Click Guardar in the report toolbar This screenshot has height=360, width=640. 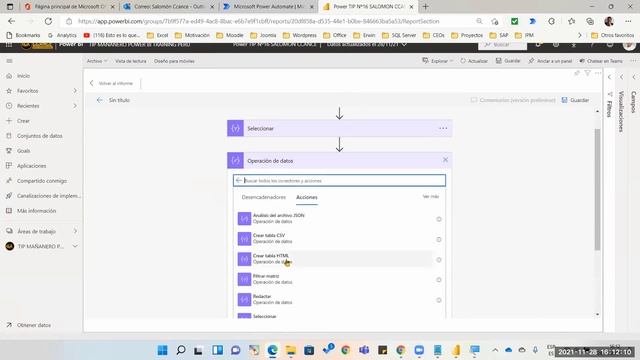click(x=508, y=61)
